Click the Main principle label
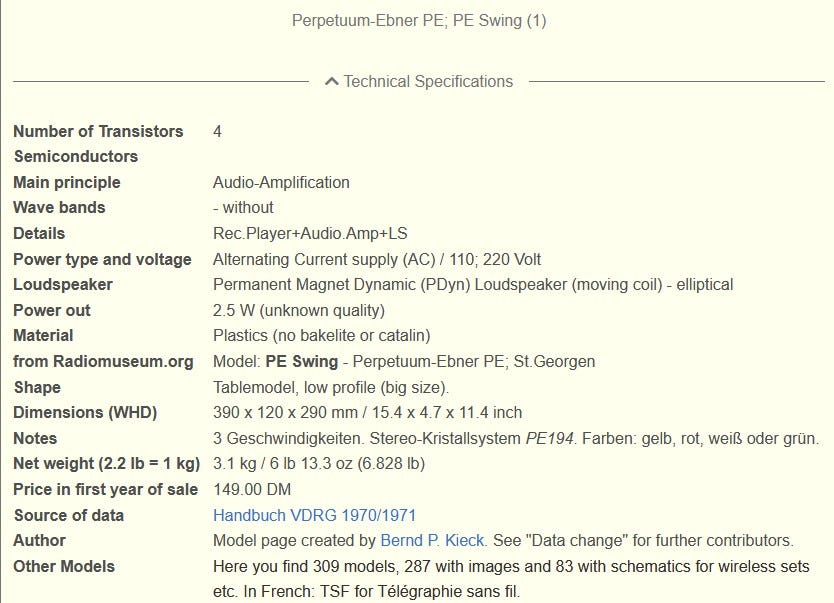Screen dimensions: 834x603 coord(67,182)
